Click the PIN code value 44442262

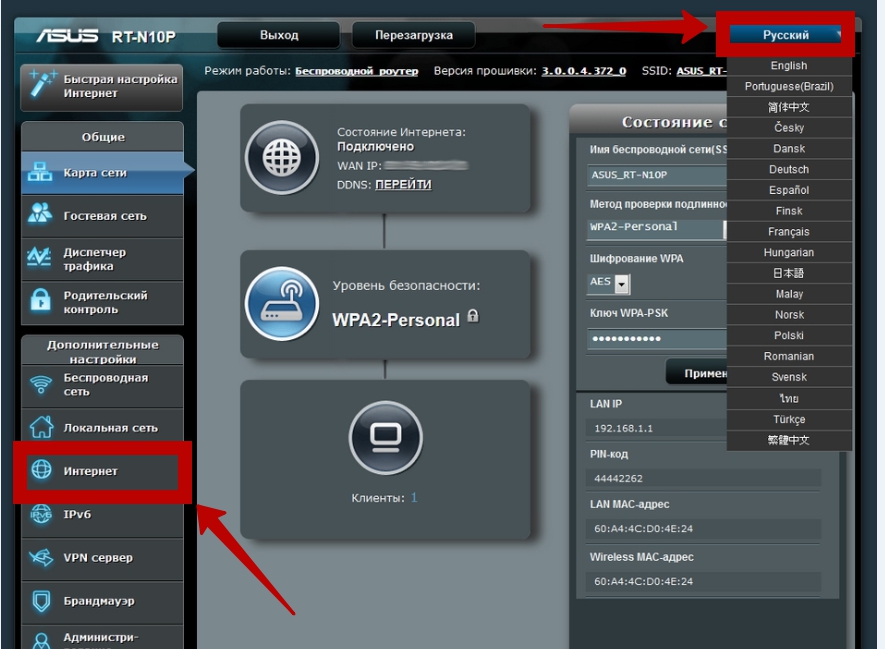(x=618, y=479)
